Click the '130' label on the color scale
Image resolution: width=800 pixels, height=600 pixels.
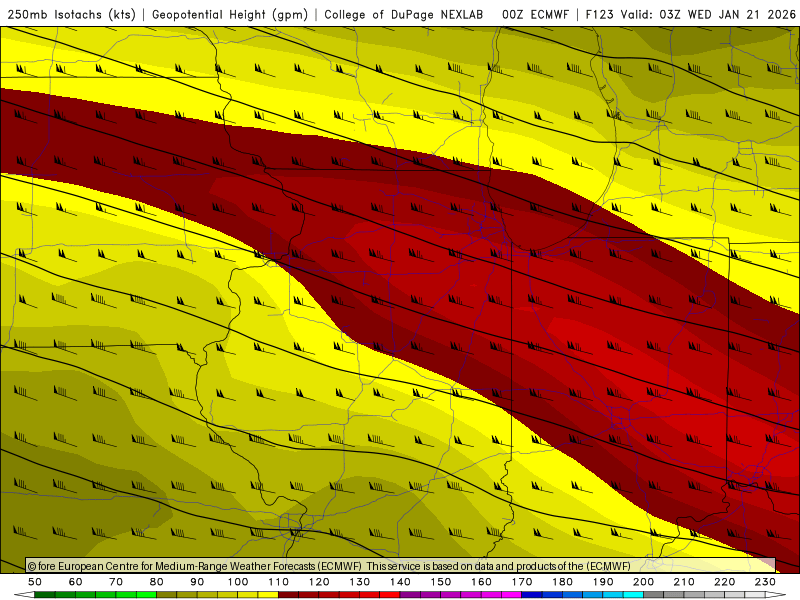pyautogui.click(x=359, y=582)
